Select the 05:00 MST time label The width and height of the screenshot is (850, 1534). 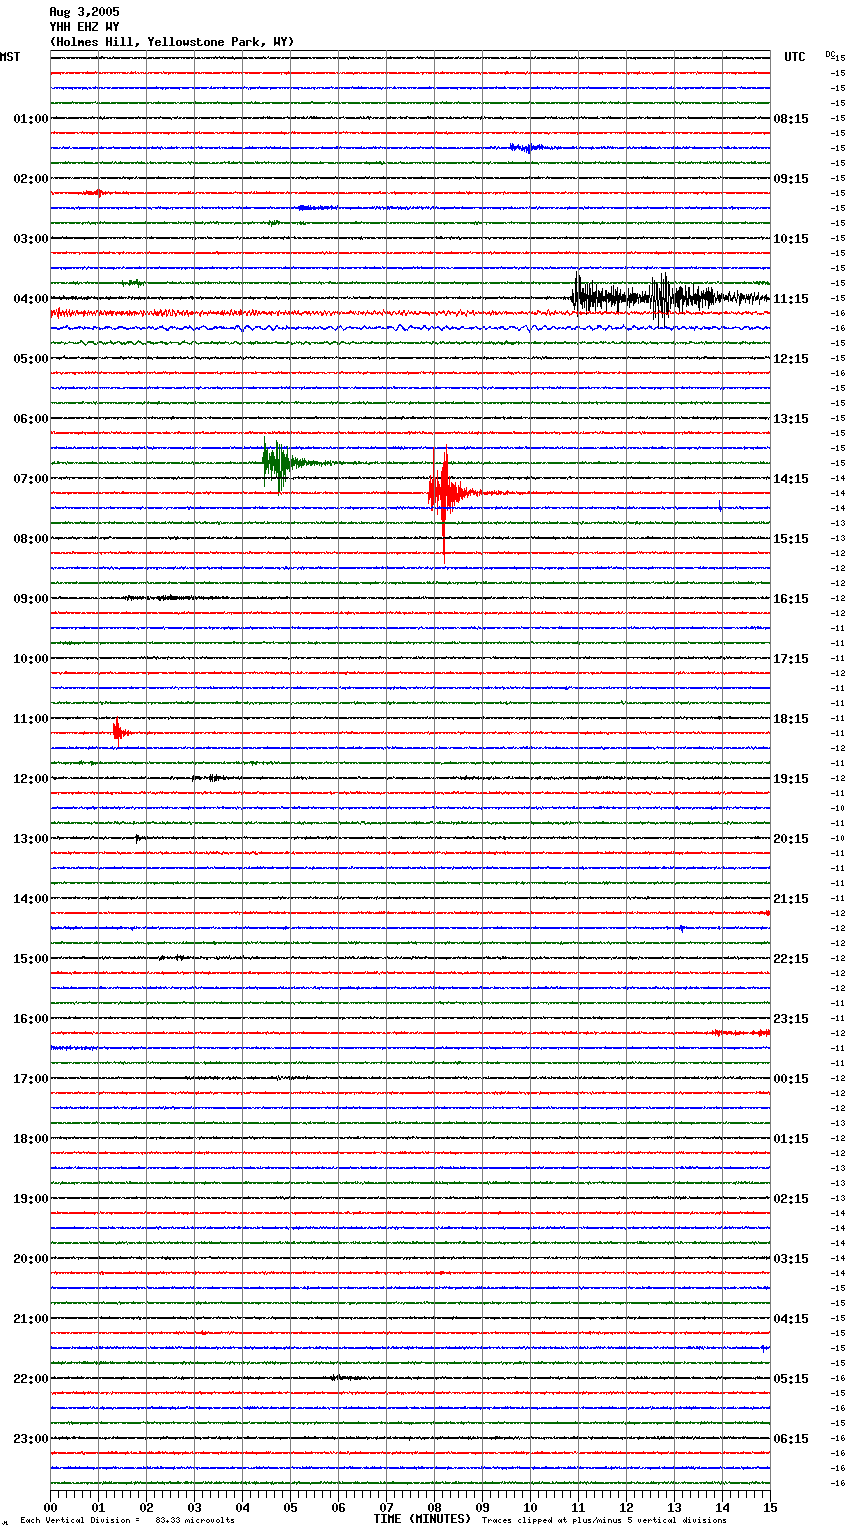click(x=31, y=359)
